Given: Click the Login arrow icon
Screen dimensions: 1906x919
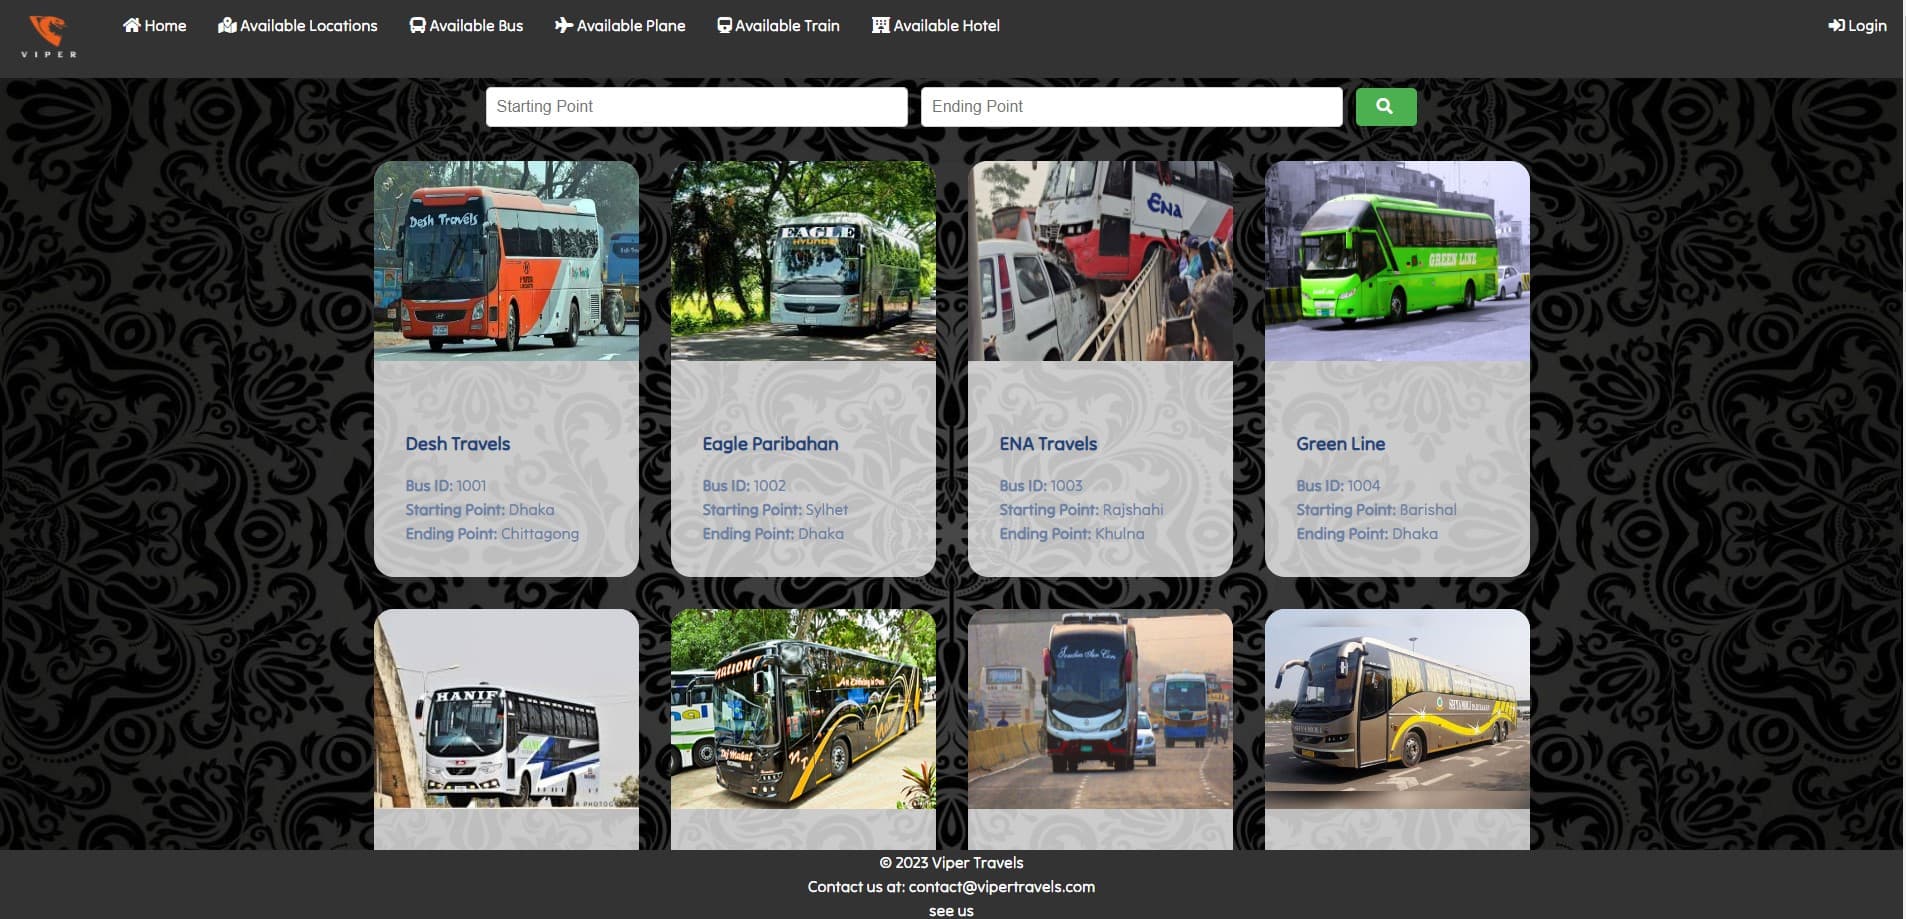Looking at the screenshot, I should click(1836, 25).
